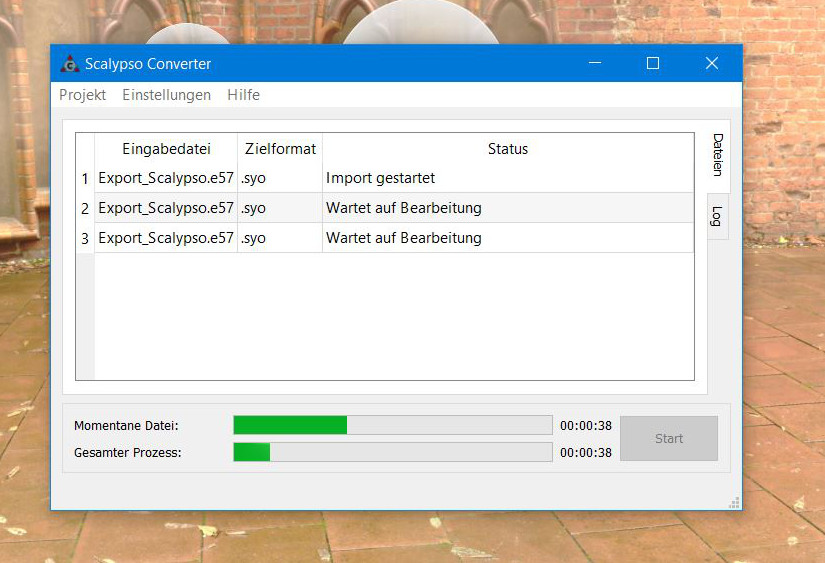Click the .syo target format in row 2
The height and width of the screenshot is (563, 825).
280,208
